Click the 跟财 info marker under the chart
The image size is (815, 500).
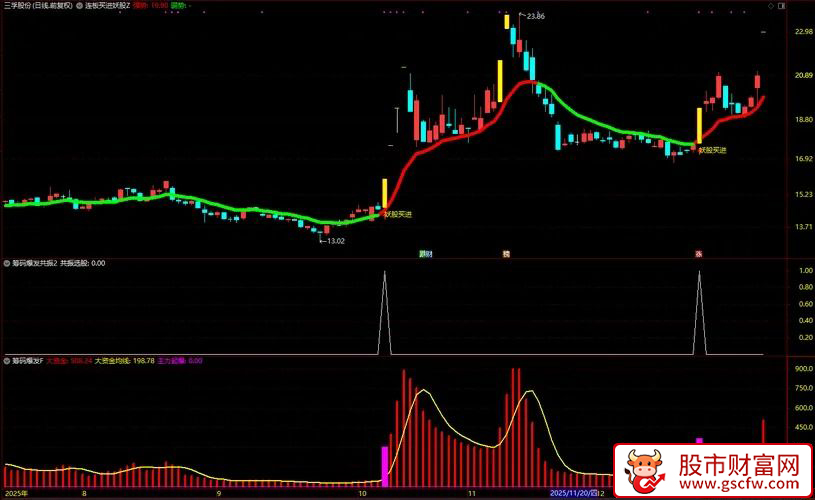(426, 254)
